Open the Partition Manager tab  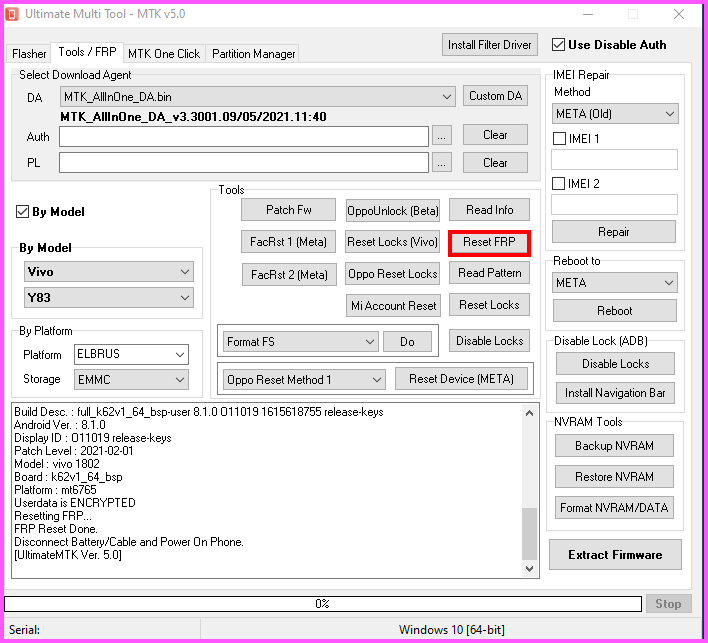point(253,54)
